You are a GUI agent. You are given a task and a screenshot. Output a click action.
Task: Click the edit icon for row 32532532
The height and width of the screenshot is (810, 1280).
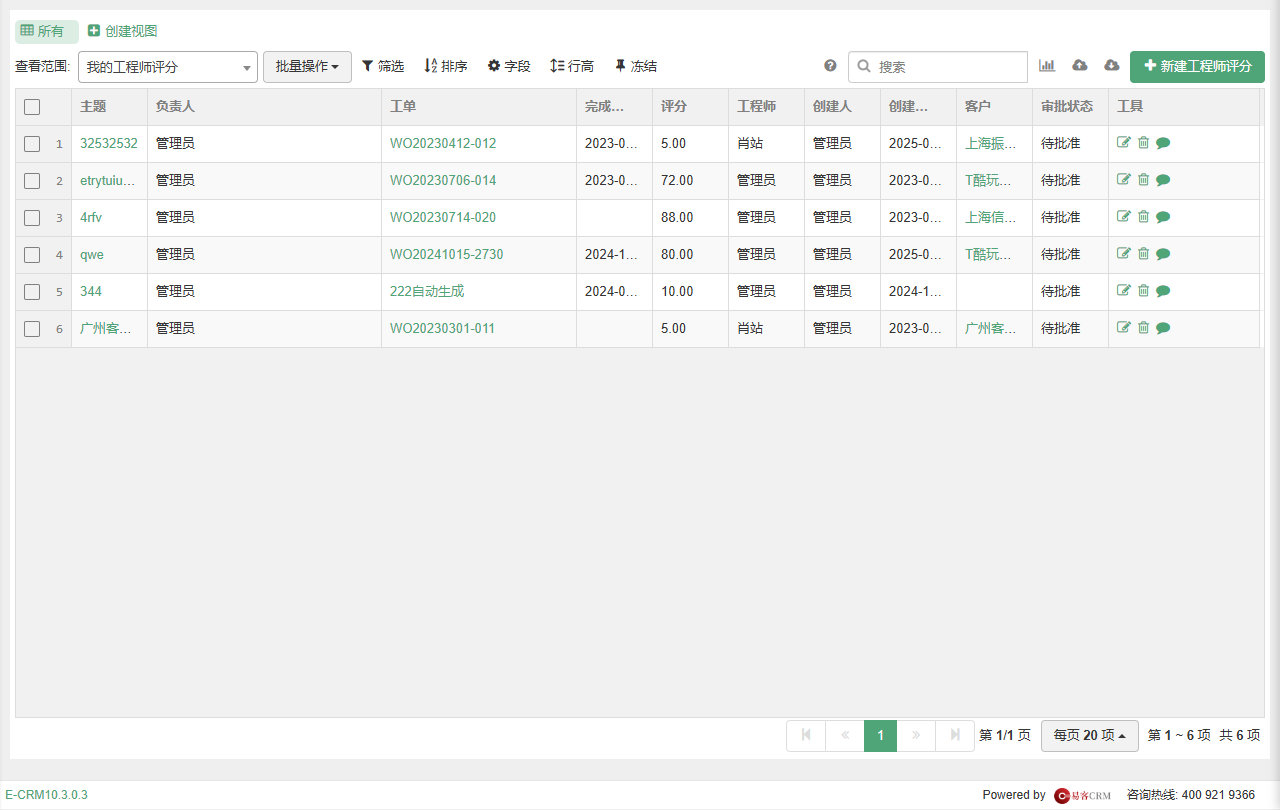coord(1124,143)
